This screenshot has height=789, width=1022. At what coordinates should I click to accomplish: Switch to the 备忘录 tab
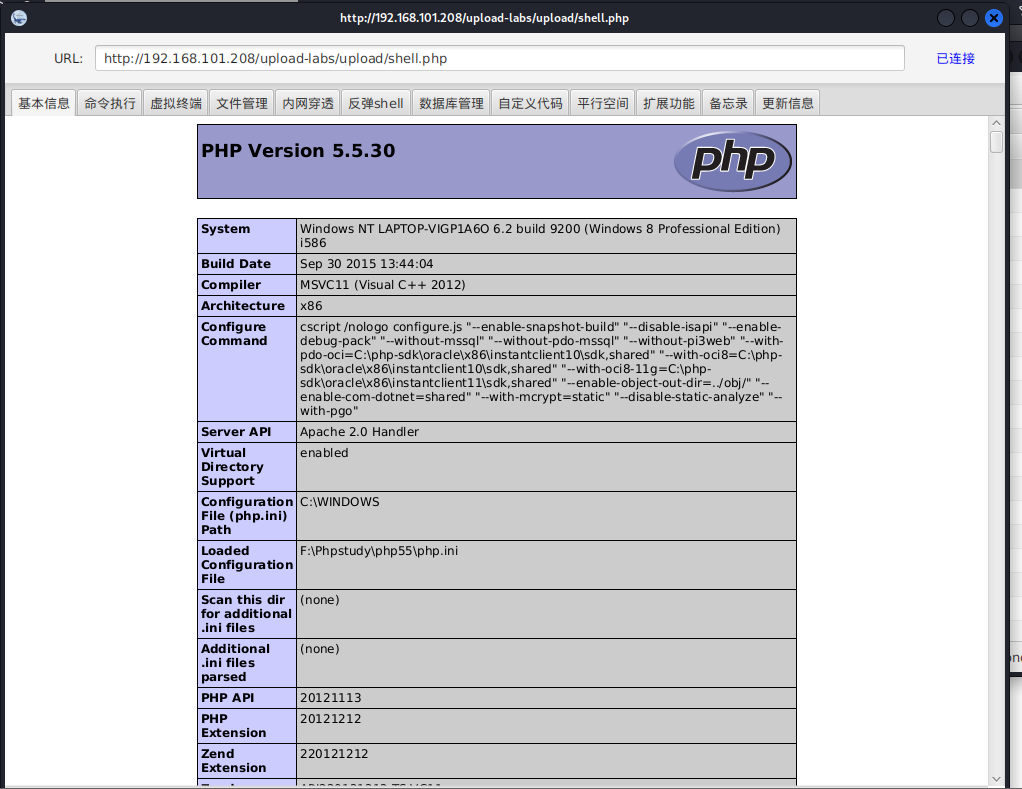pyautogui.click(x=728, y=104)
